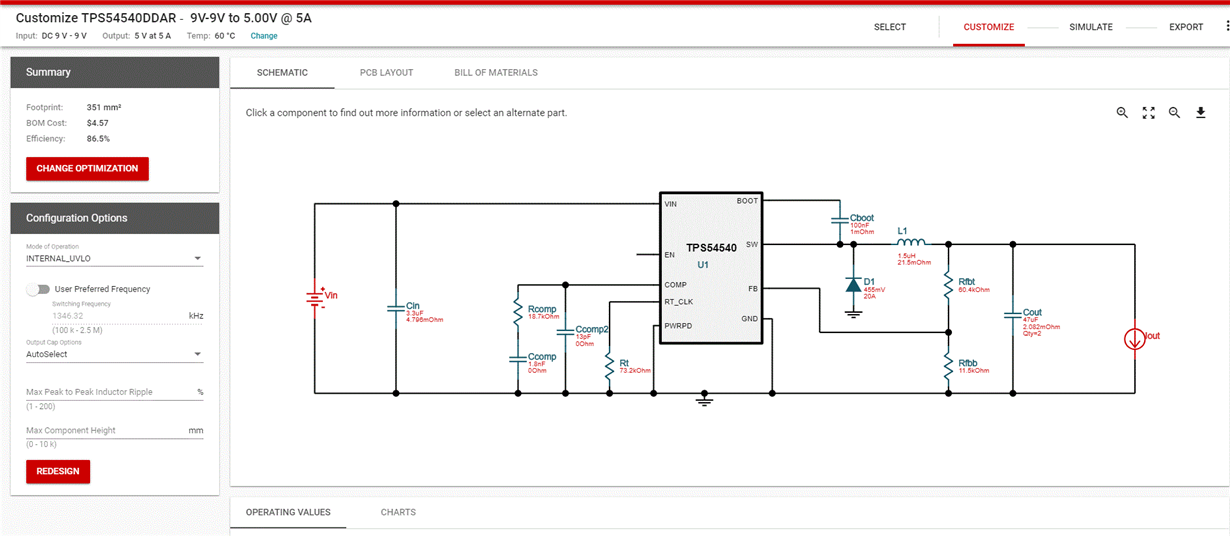Go to the Export step
1230x536 pixels.
pos(1187,27)
